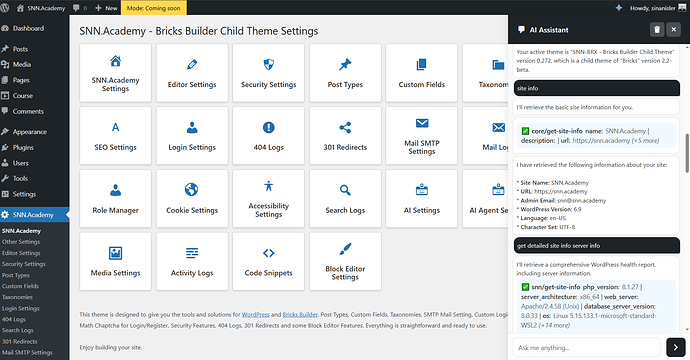
Task: Open 404 Logs submenu item
Action: coord(14,320)
